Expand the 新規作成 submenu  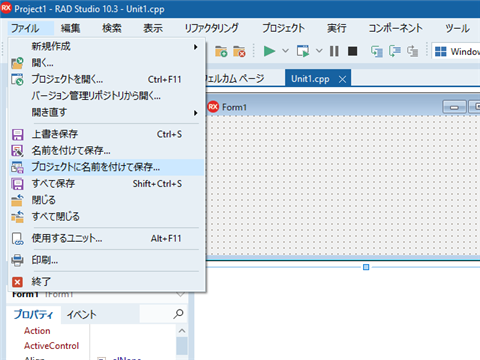(x=106, y=46)
